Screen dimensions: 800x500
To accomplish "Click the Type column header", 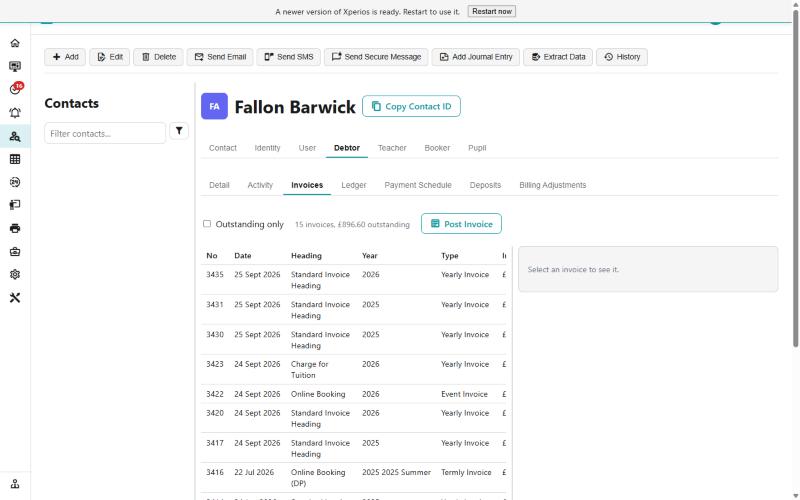I will click(x=449, y=256).
